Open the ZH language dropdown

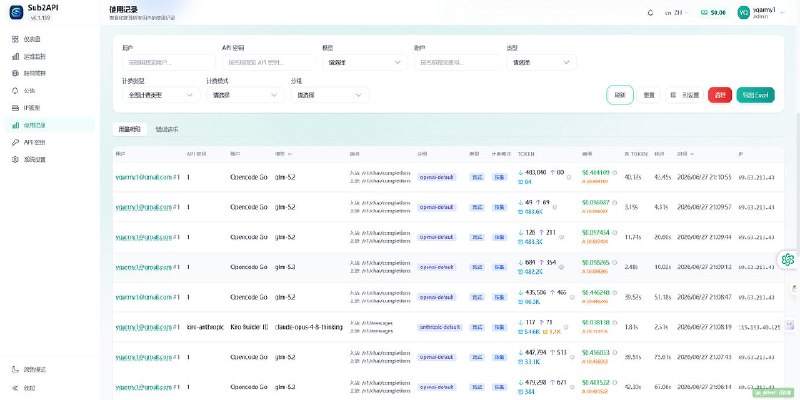[677, 13]
